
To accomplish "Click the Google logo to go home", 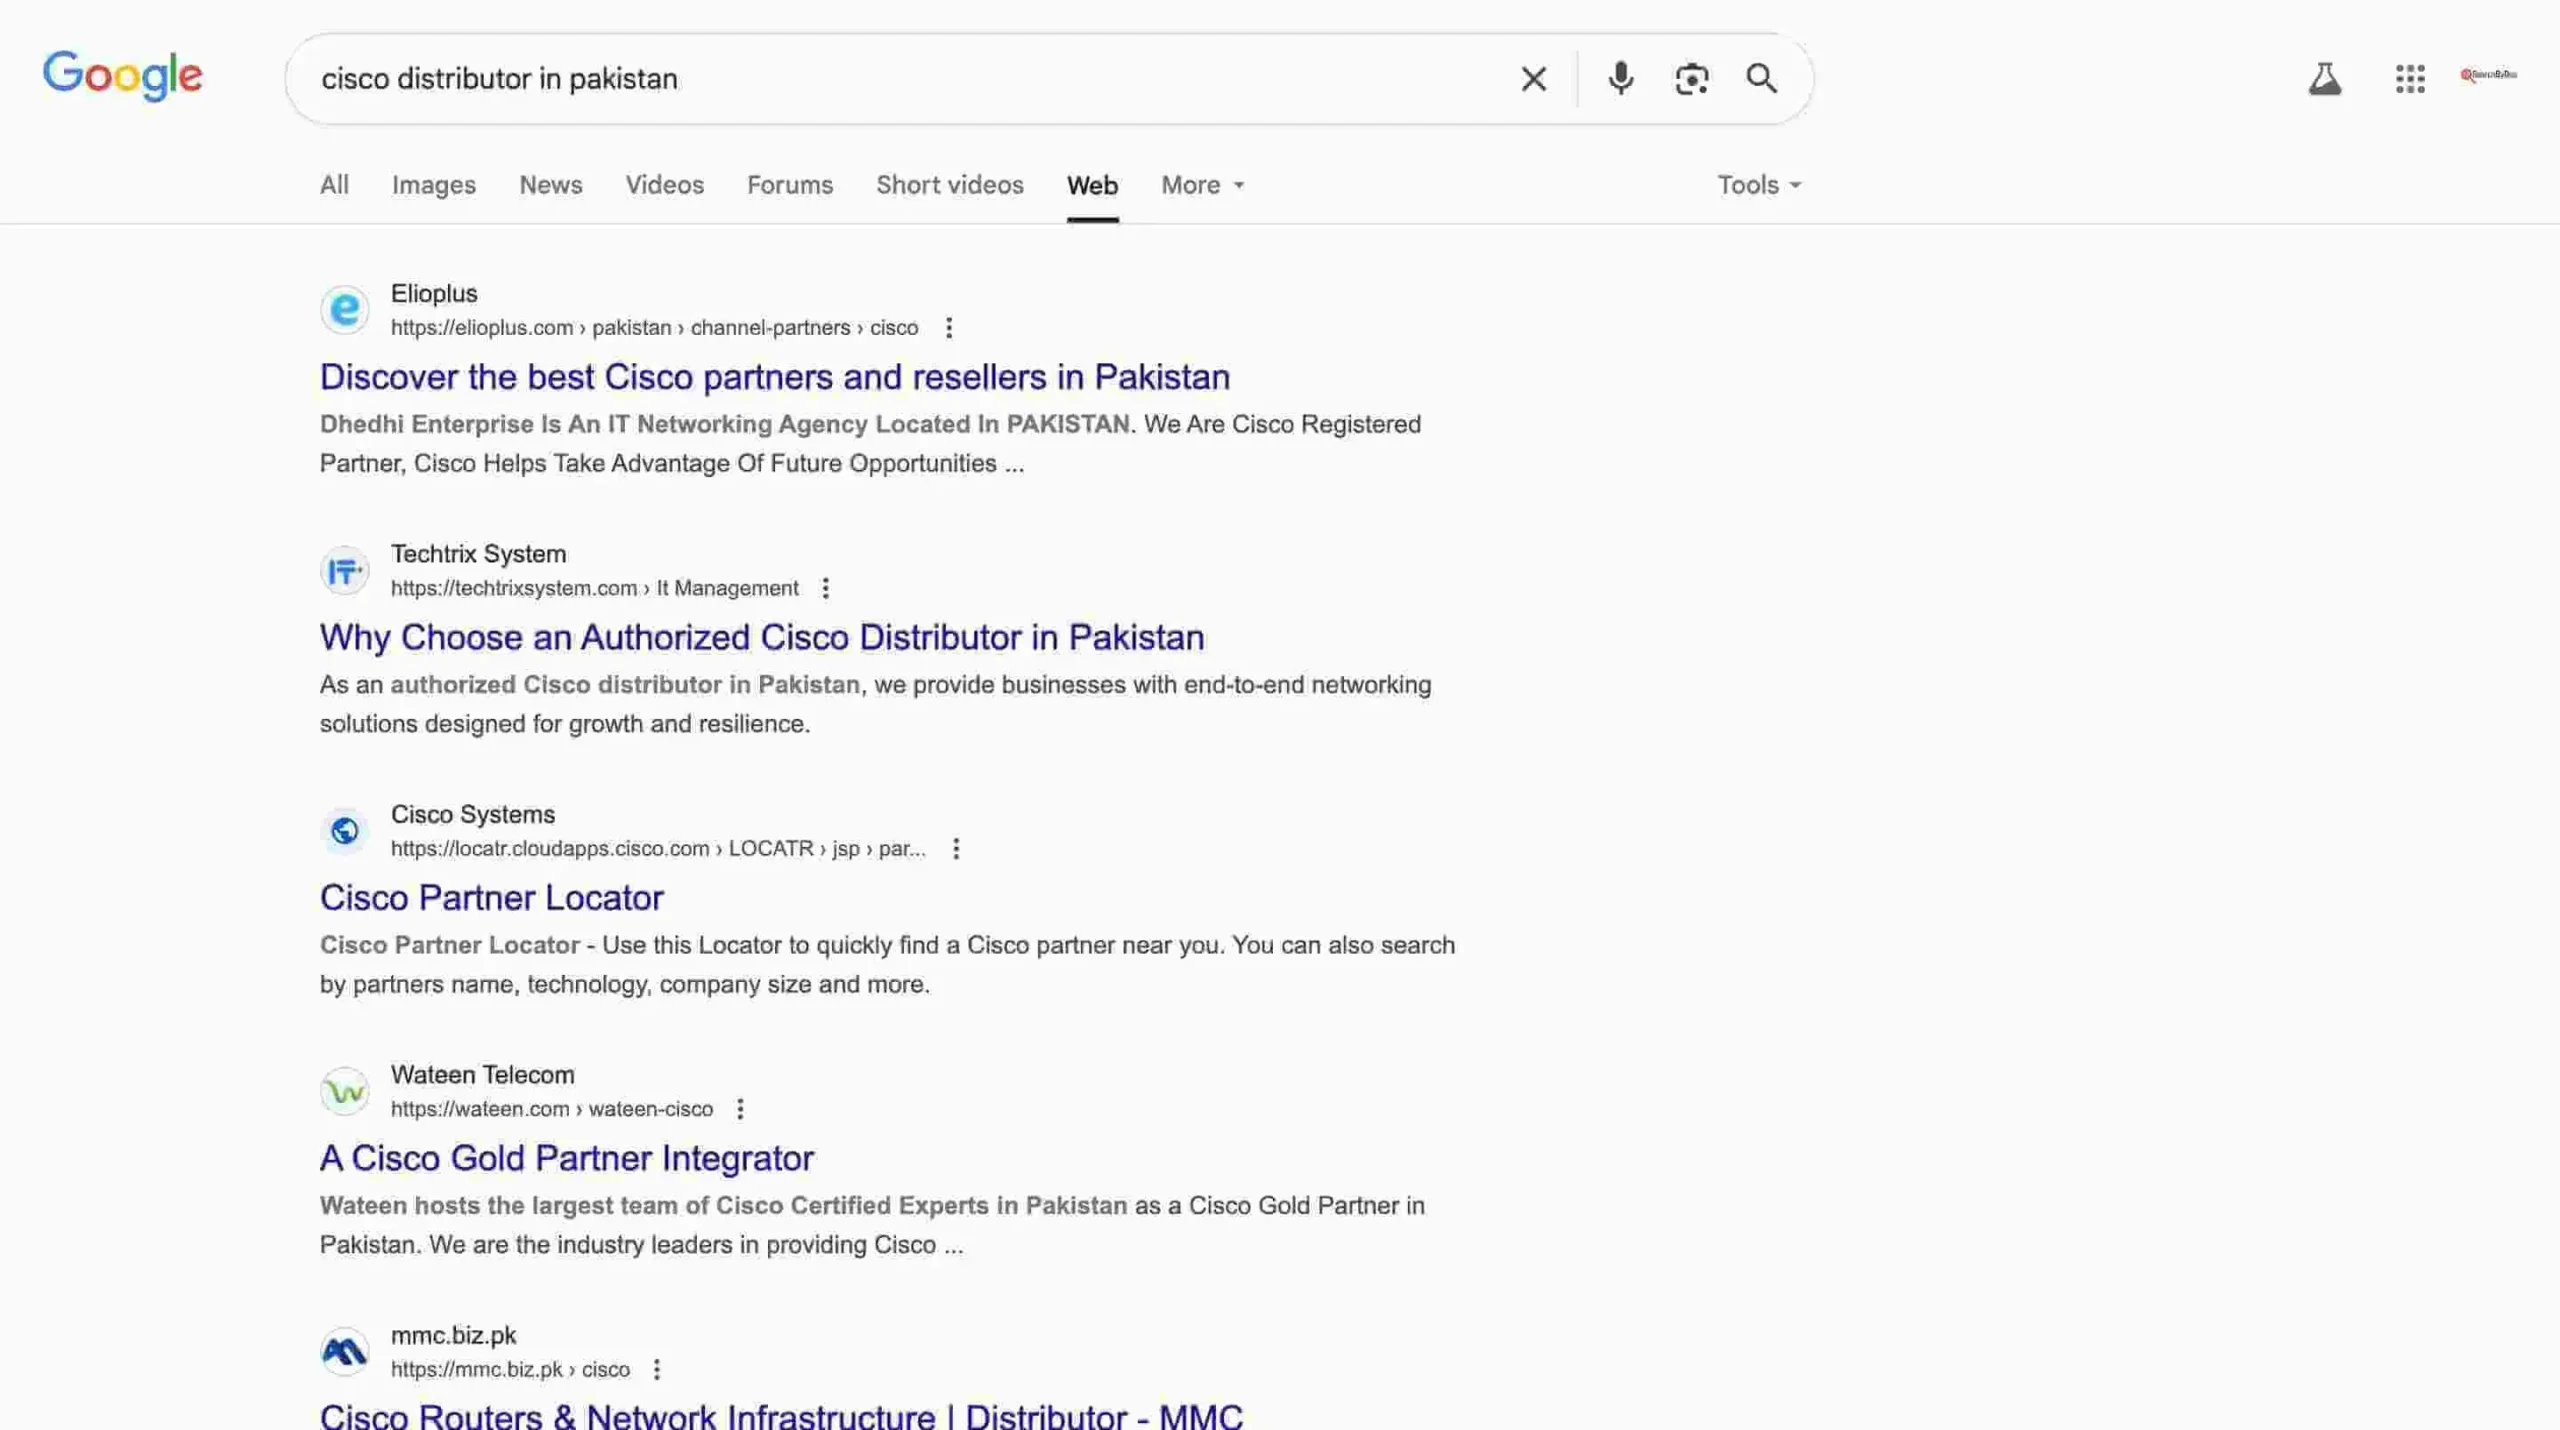I will click(122, 75).
